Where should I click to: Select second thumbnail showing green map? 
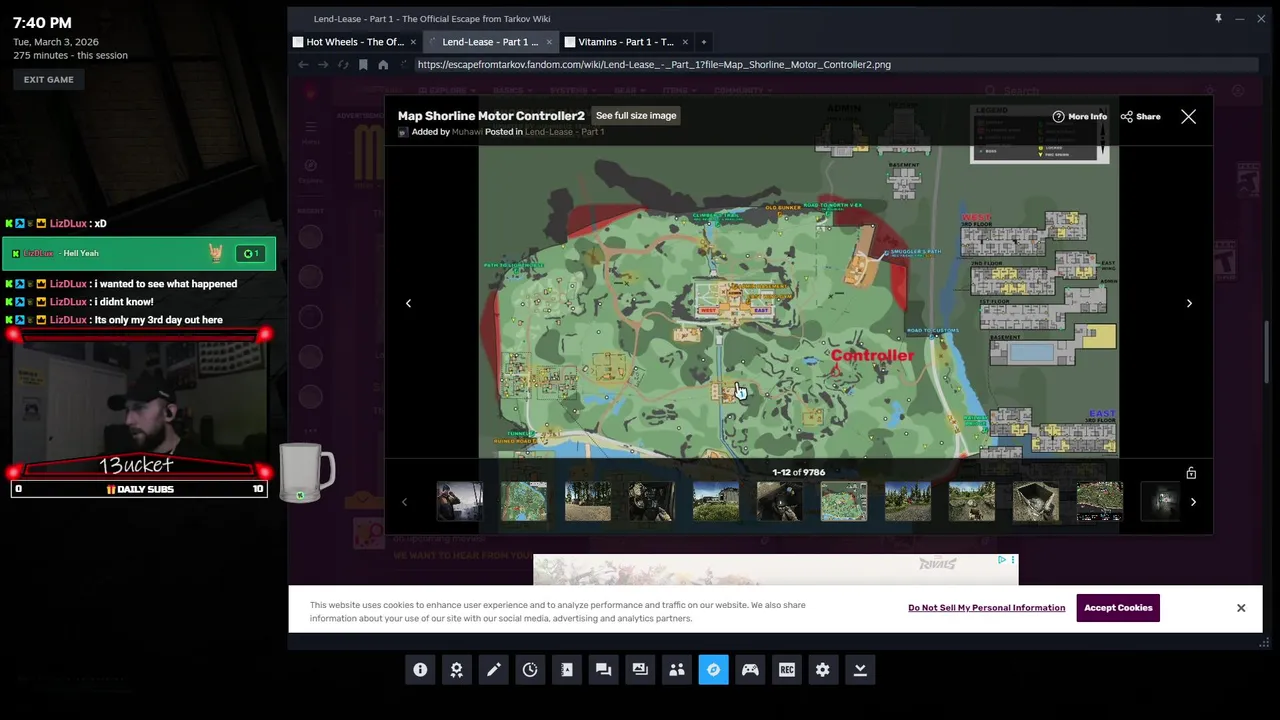tap(524, 502)
